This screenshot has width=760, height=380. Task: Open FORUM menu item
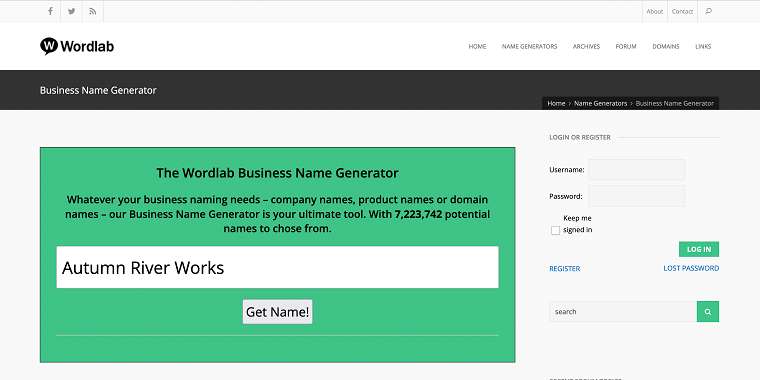pyautogui.click(x=626, y=47)
